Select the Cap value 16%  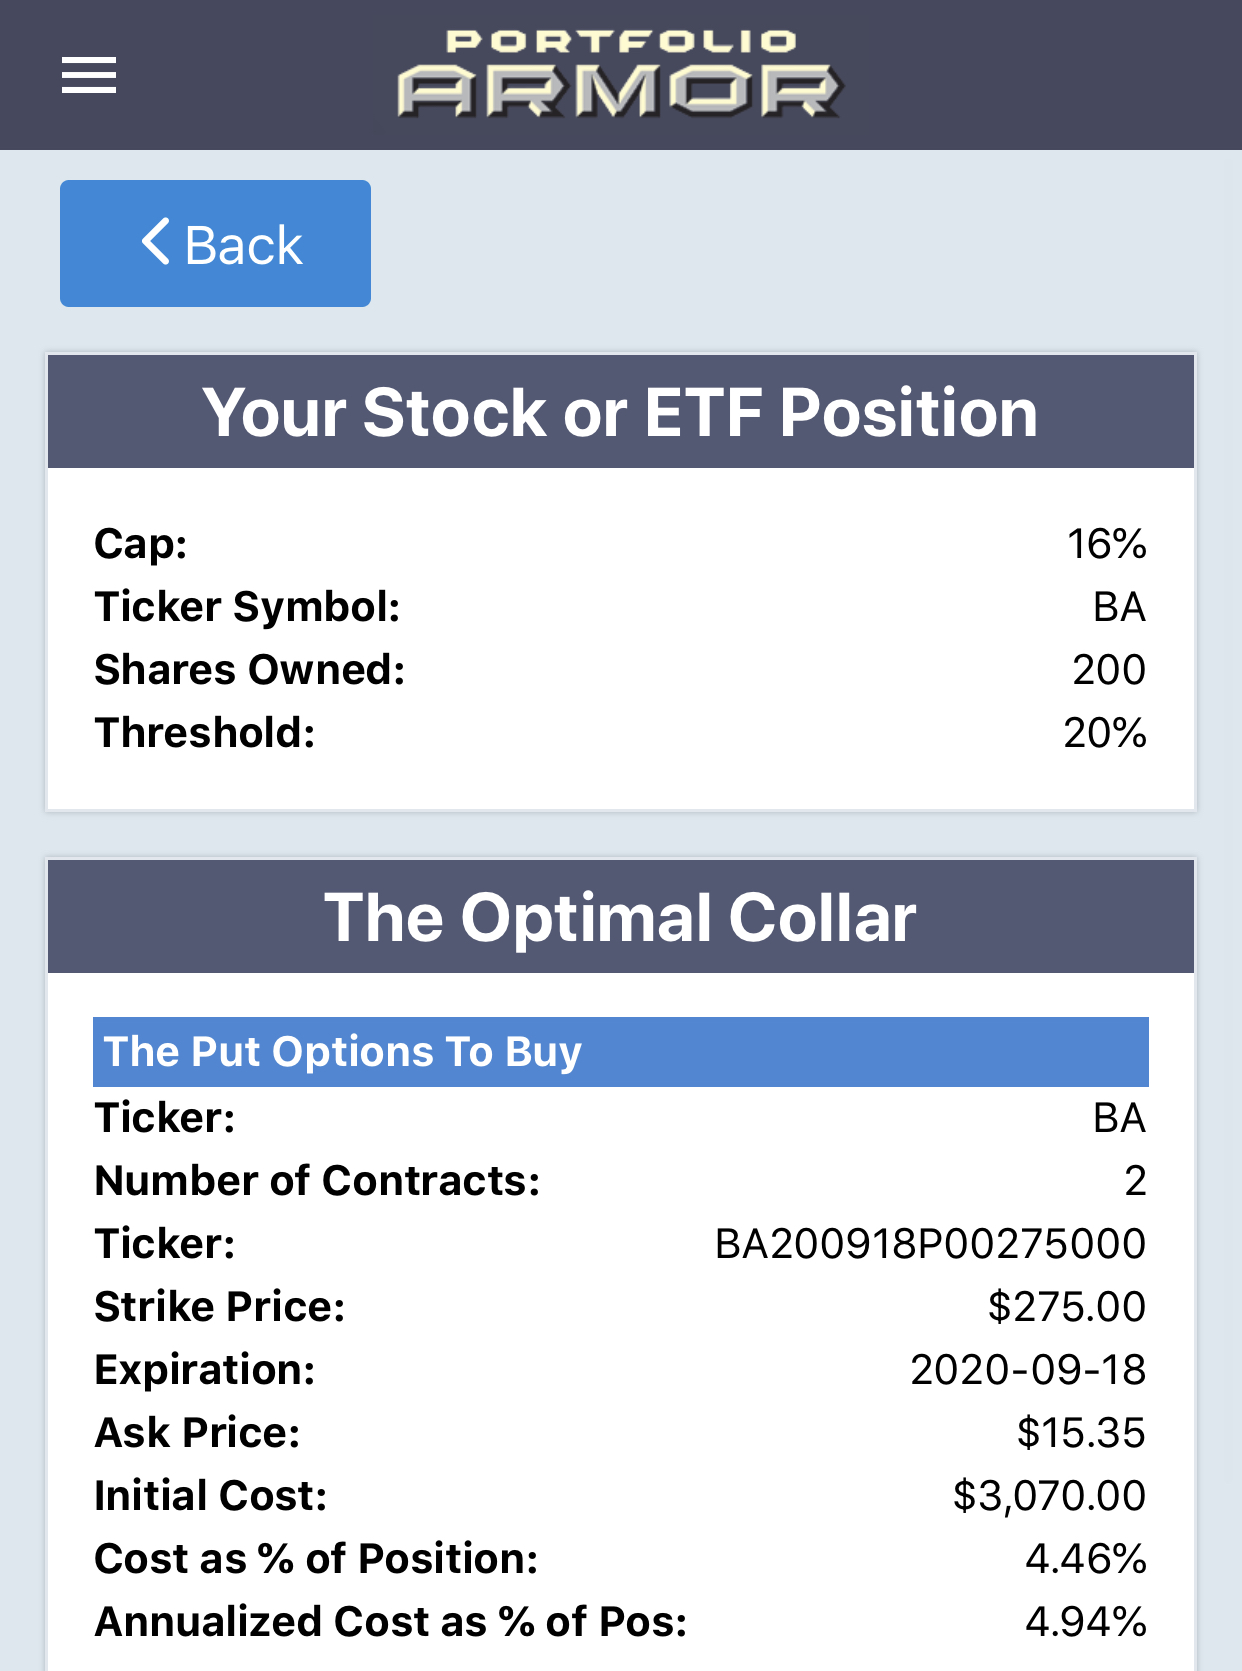1106,544
